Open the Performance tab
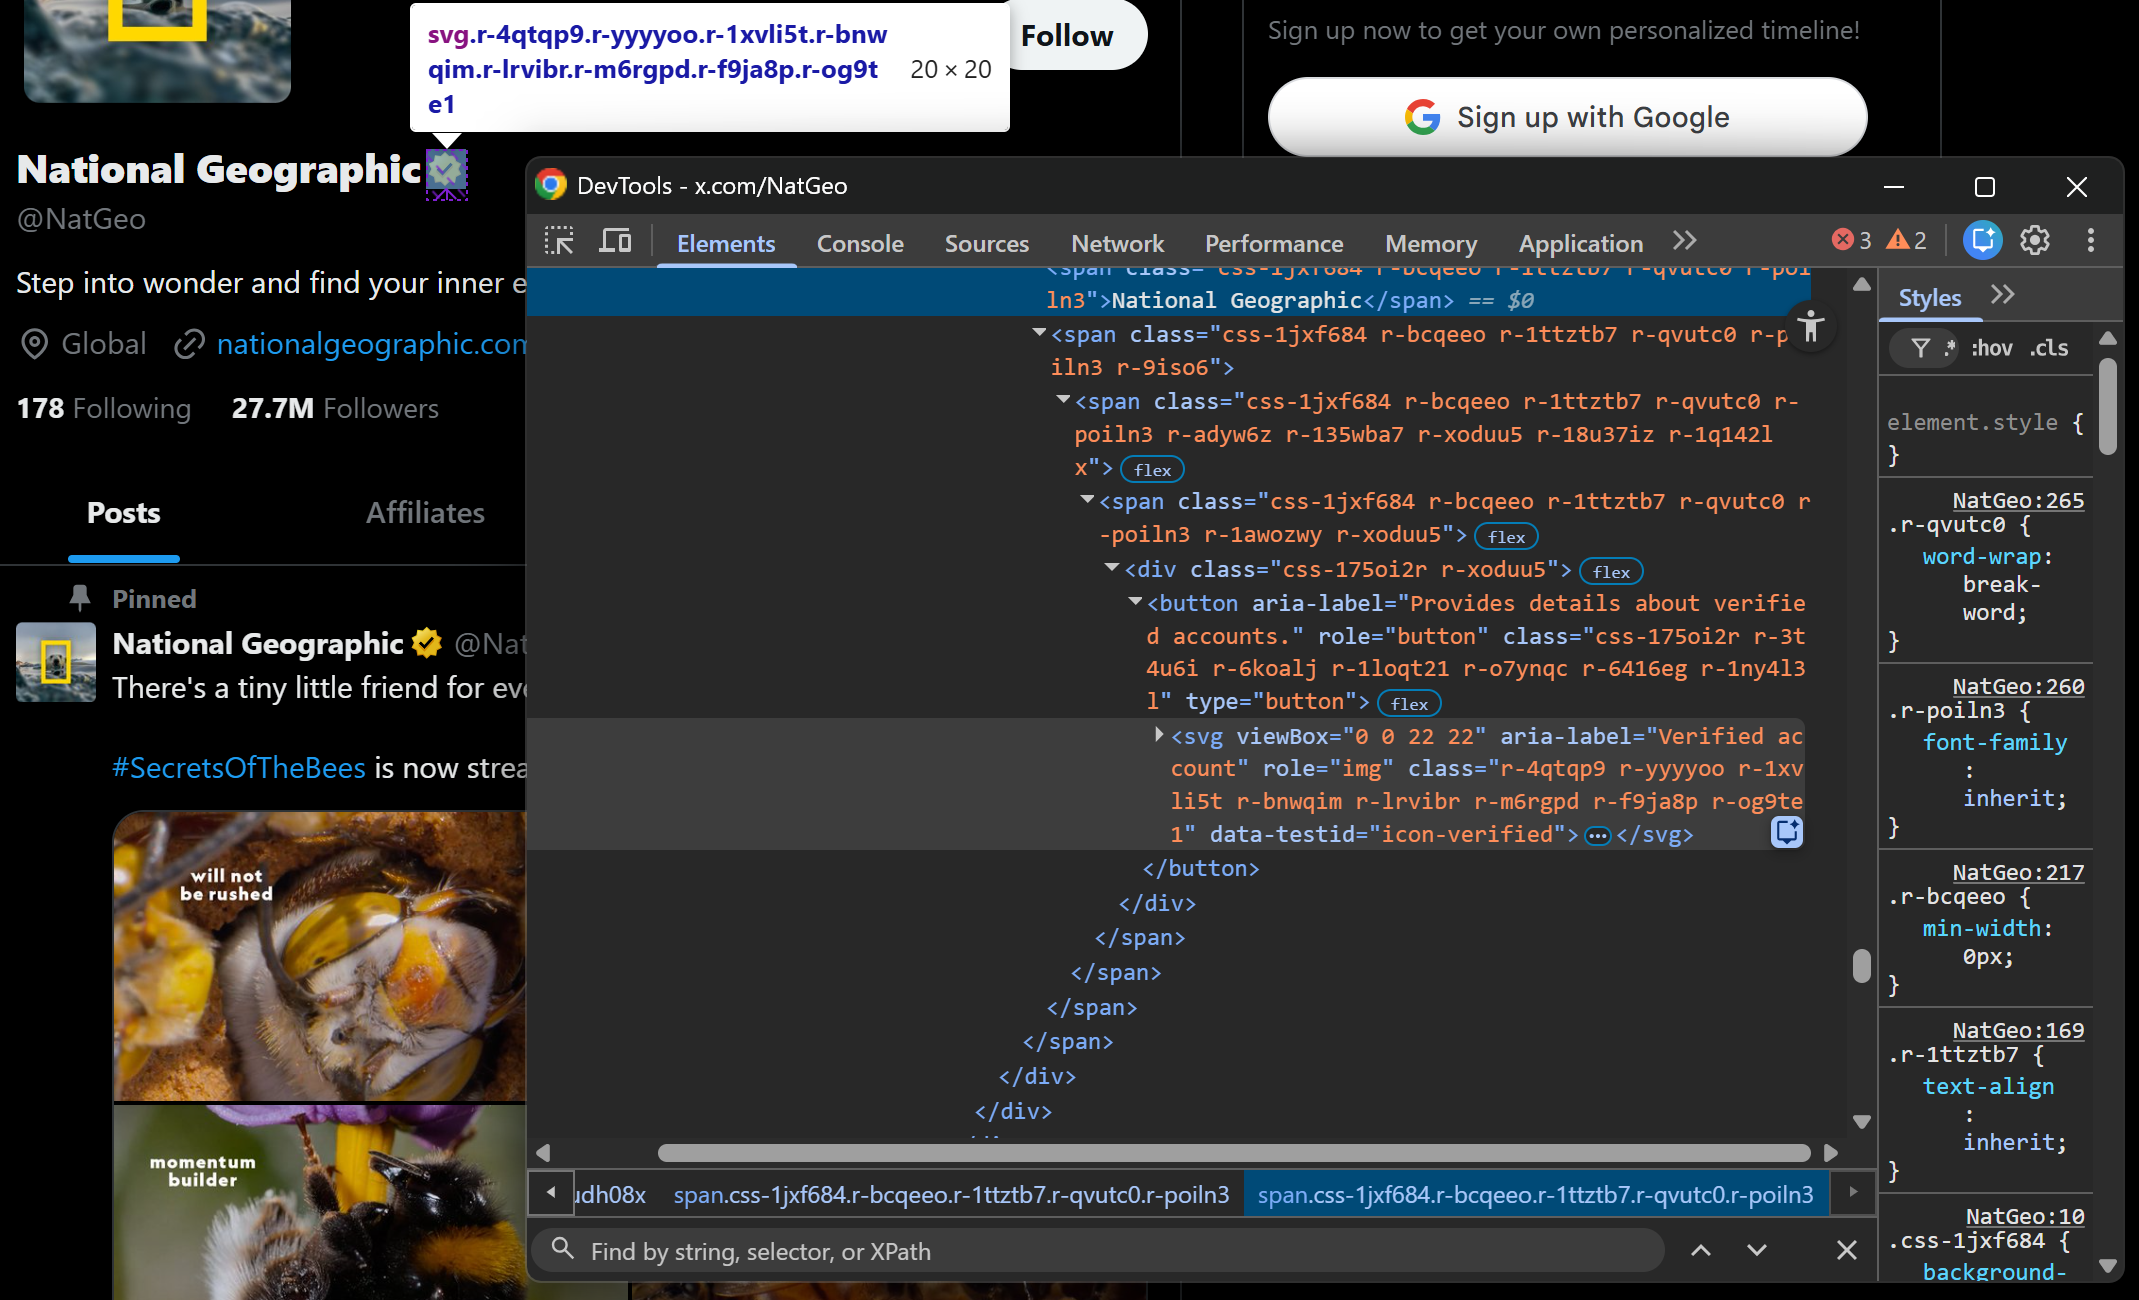Screen dimensions: 2139x1300 (1274, 244)
